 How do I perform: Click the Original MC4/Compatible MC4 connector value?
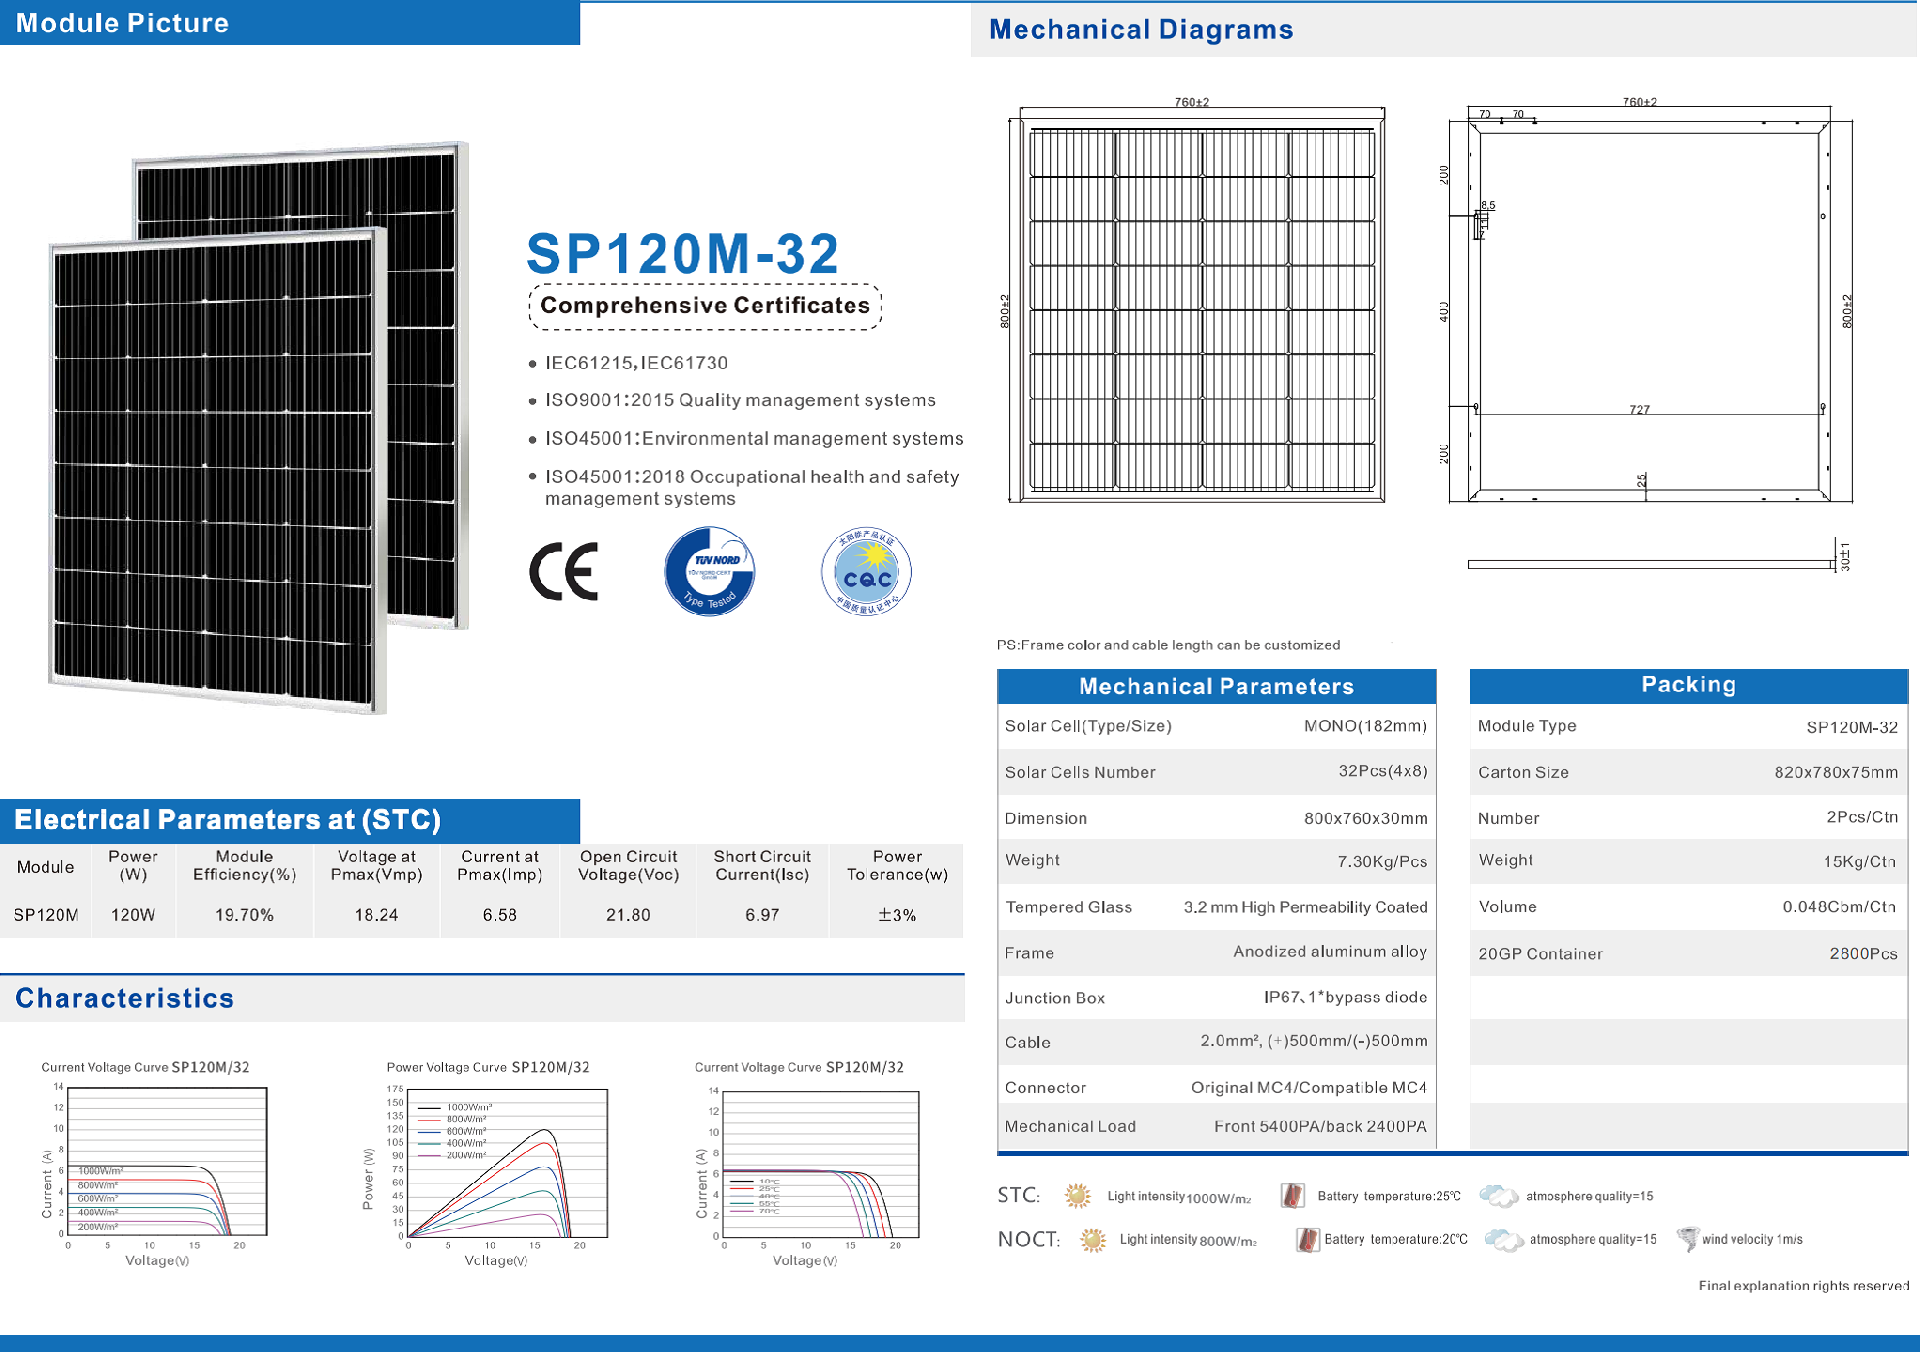tap(1309, 1087)
